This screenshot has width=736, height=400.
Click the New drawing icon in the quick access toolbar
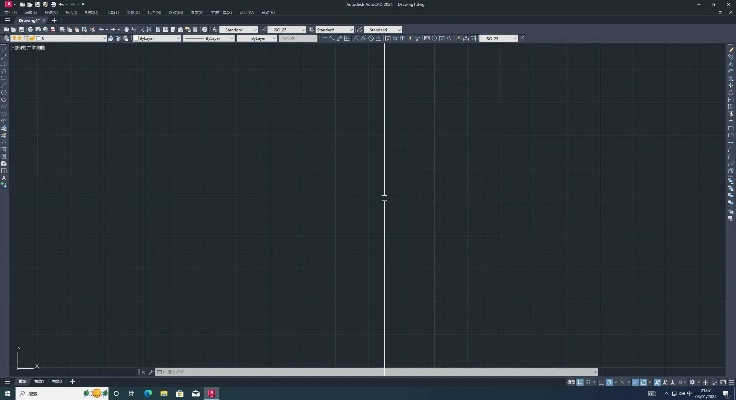tap(20, 5)
